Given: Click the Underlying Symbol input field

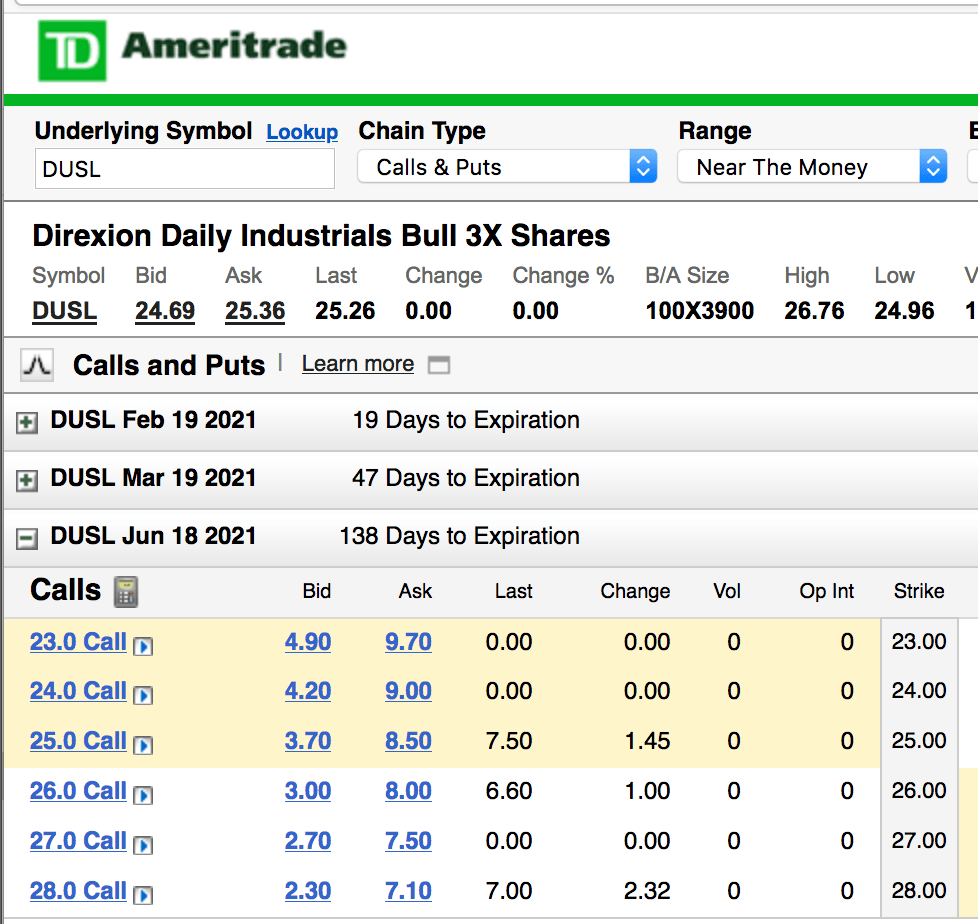Looking at the screenshot, I should point(185,168).
